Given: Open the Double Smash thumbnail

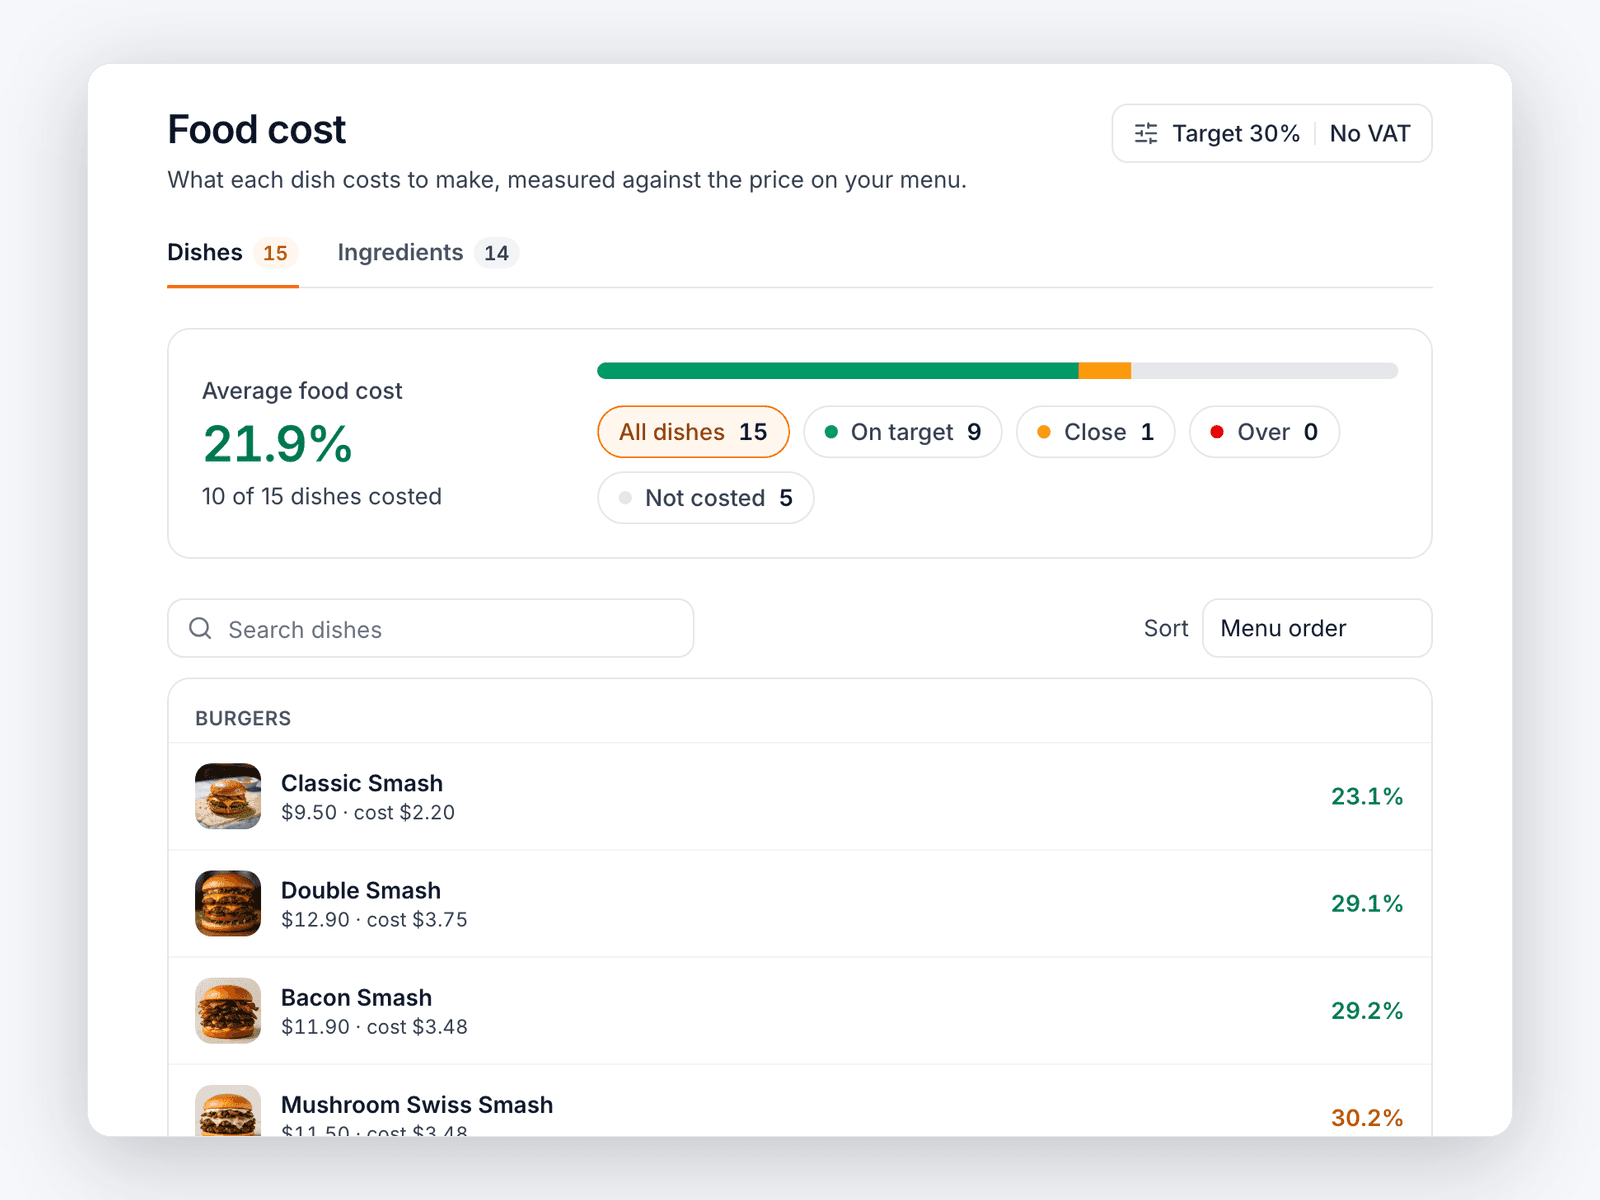Looking at the screenshot, I should (228, 903).
